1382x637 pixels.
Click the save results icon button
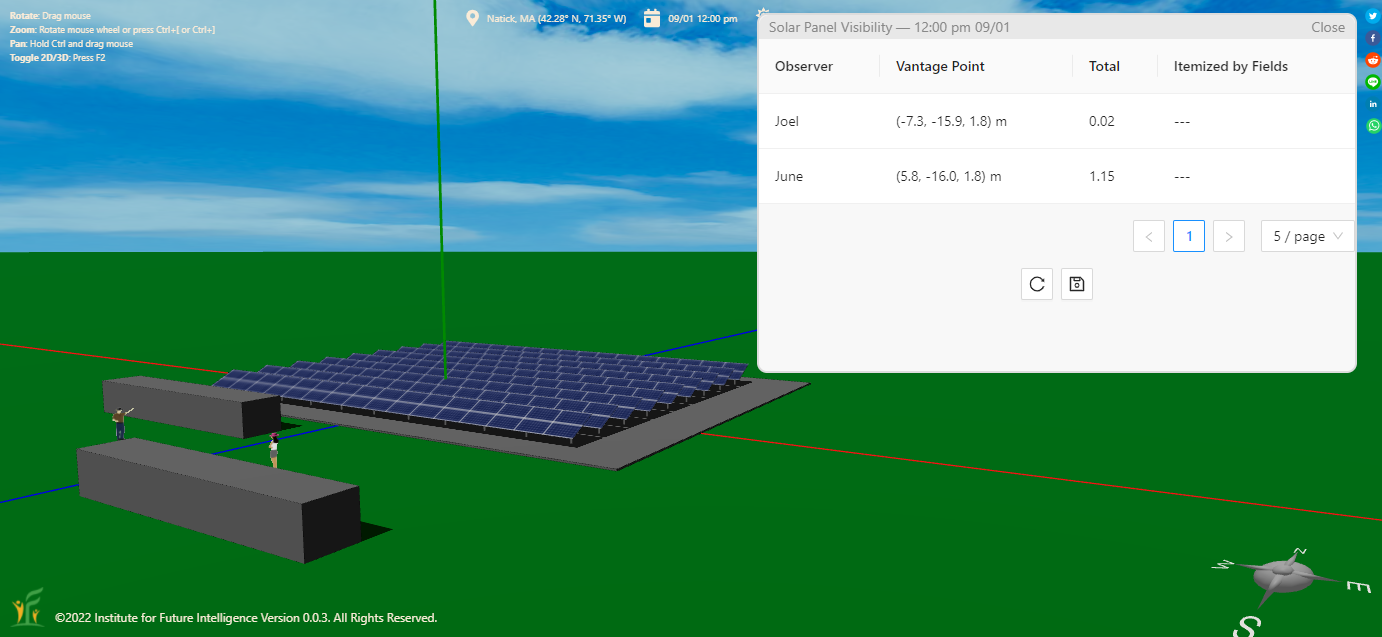(1077, 284)
